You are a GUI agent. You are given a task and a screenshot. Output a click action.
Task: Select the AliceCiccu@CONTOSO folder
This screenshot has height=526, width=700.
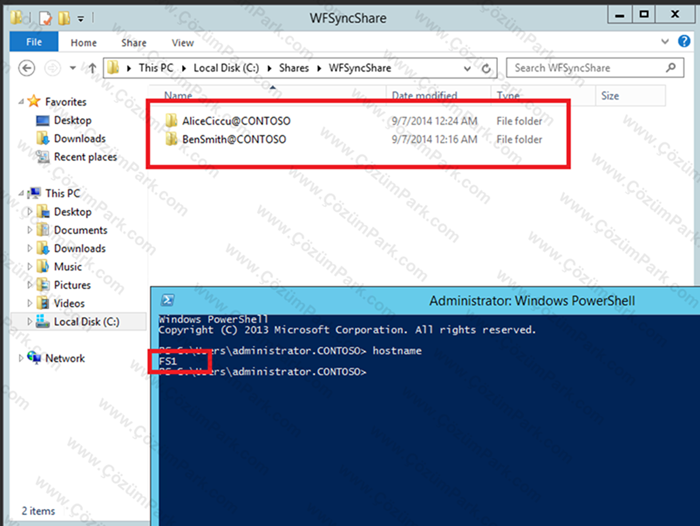click(236, 121)
